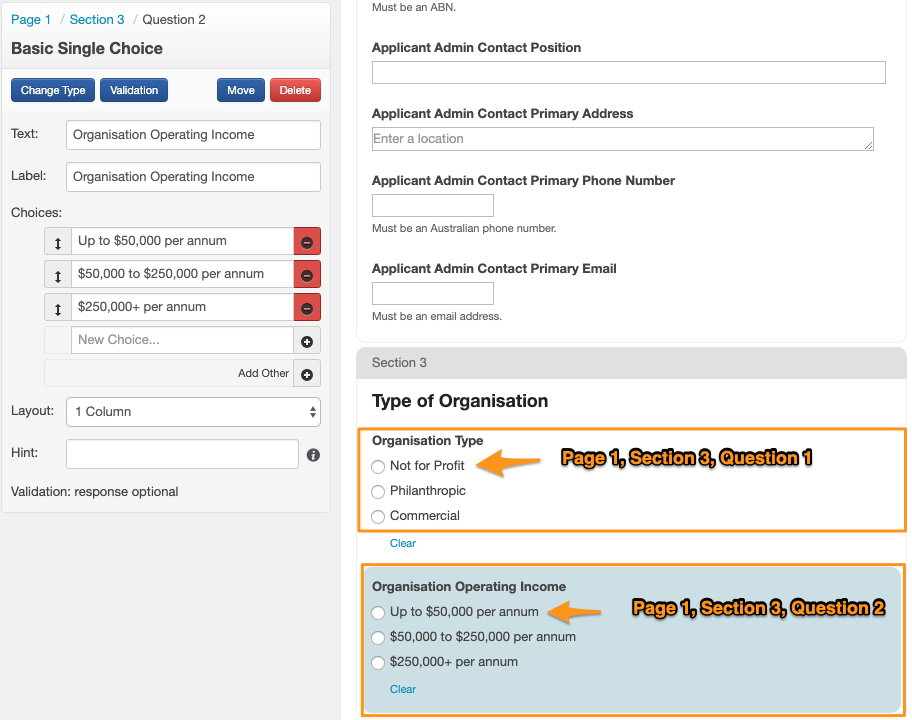
Task: Click the reorder handle for 'Up to $50,000'
Action: coord(58,242)
